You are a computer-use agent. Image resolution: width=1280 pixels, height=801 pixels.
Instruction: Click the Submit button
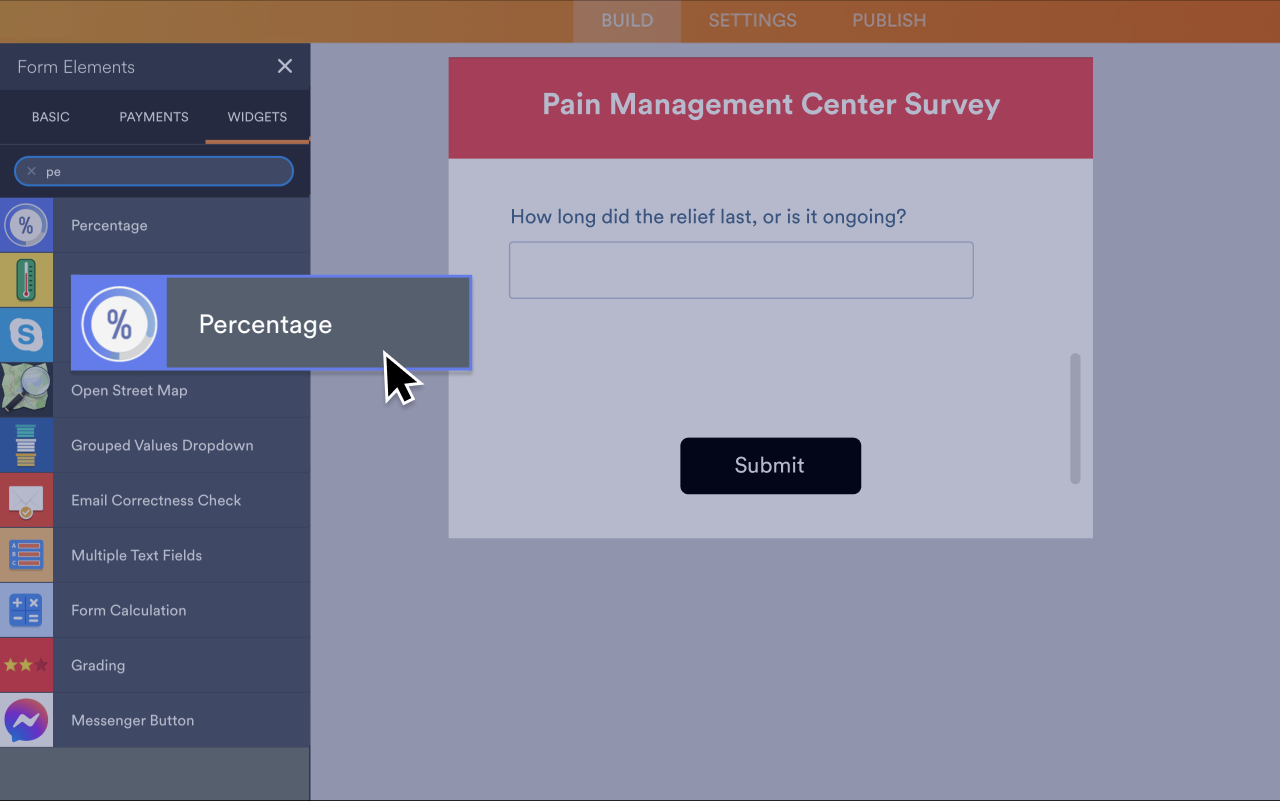coord(770,465)
